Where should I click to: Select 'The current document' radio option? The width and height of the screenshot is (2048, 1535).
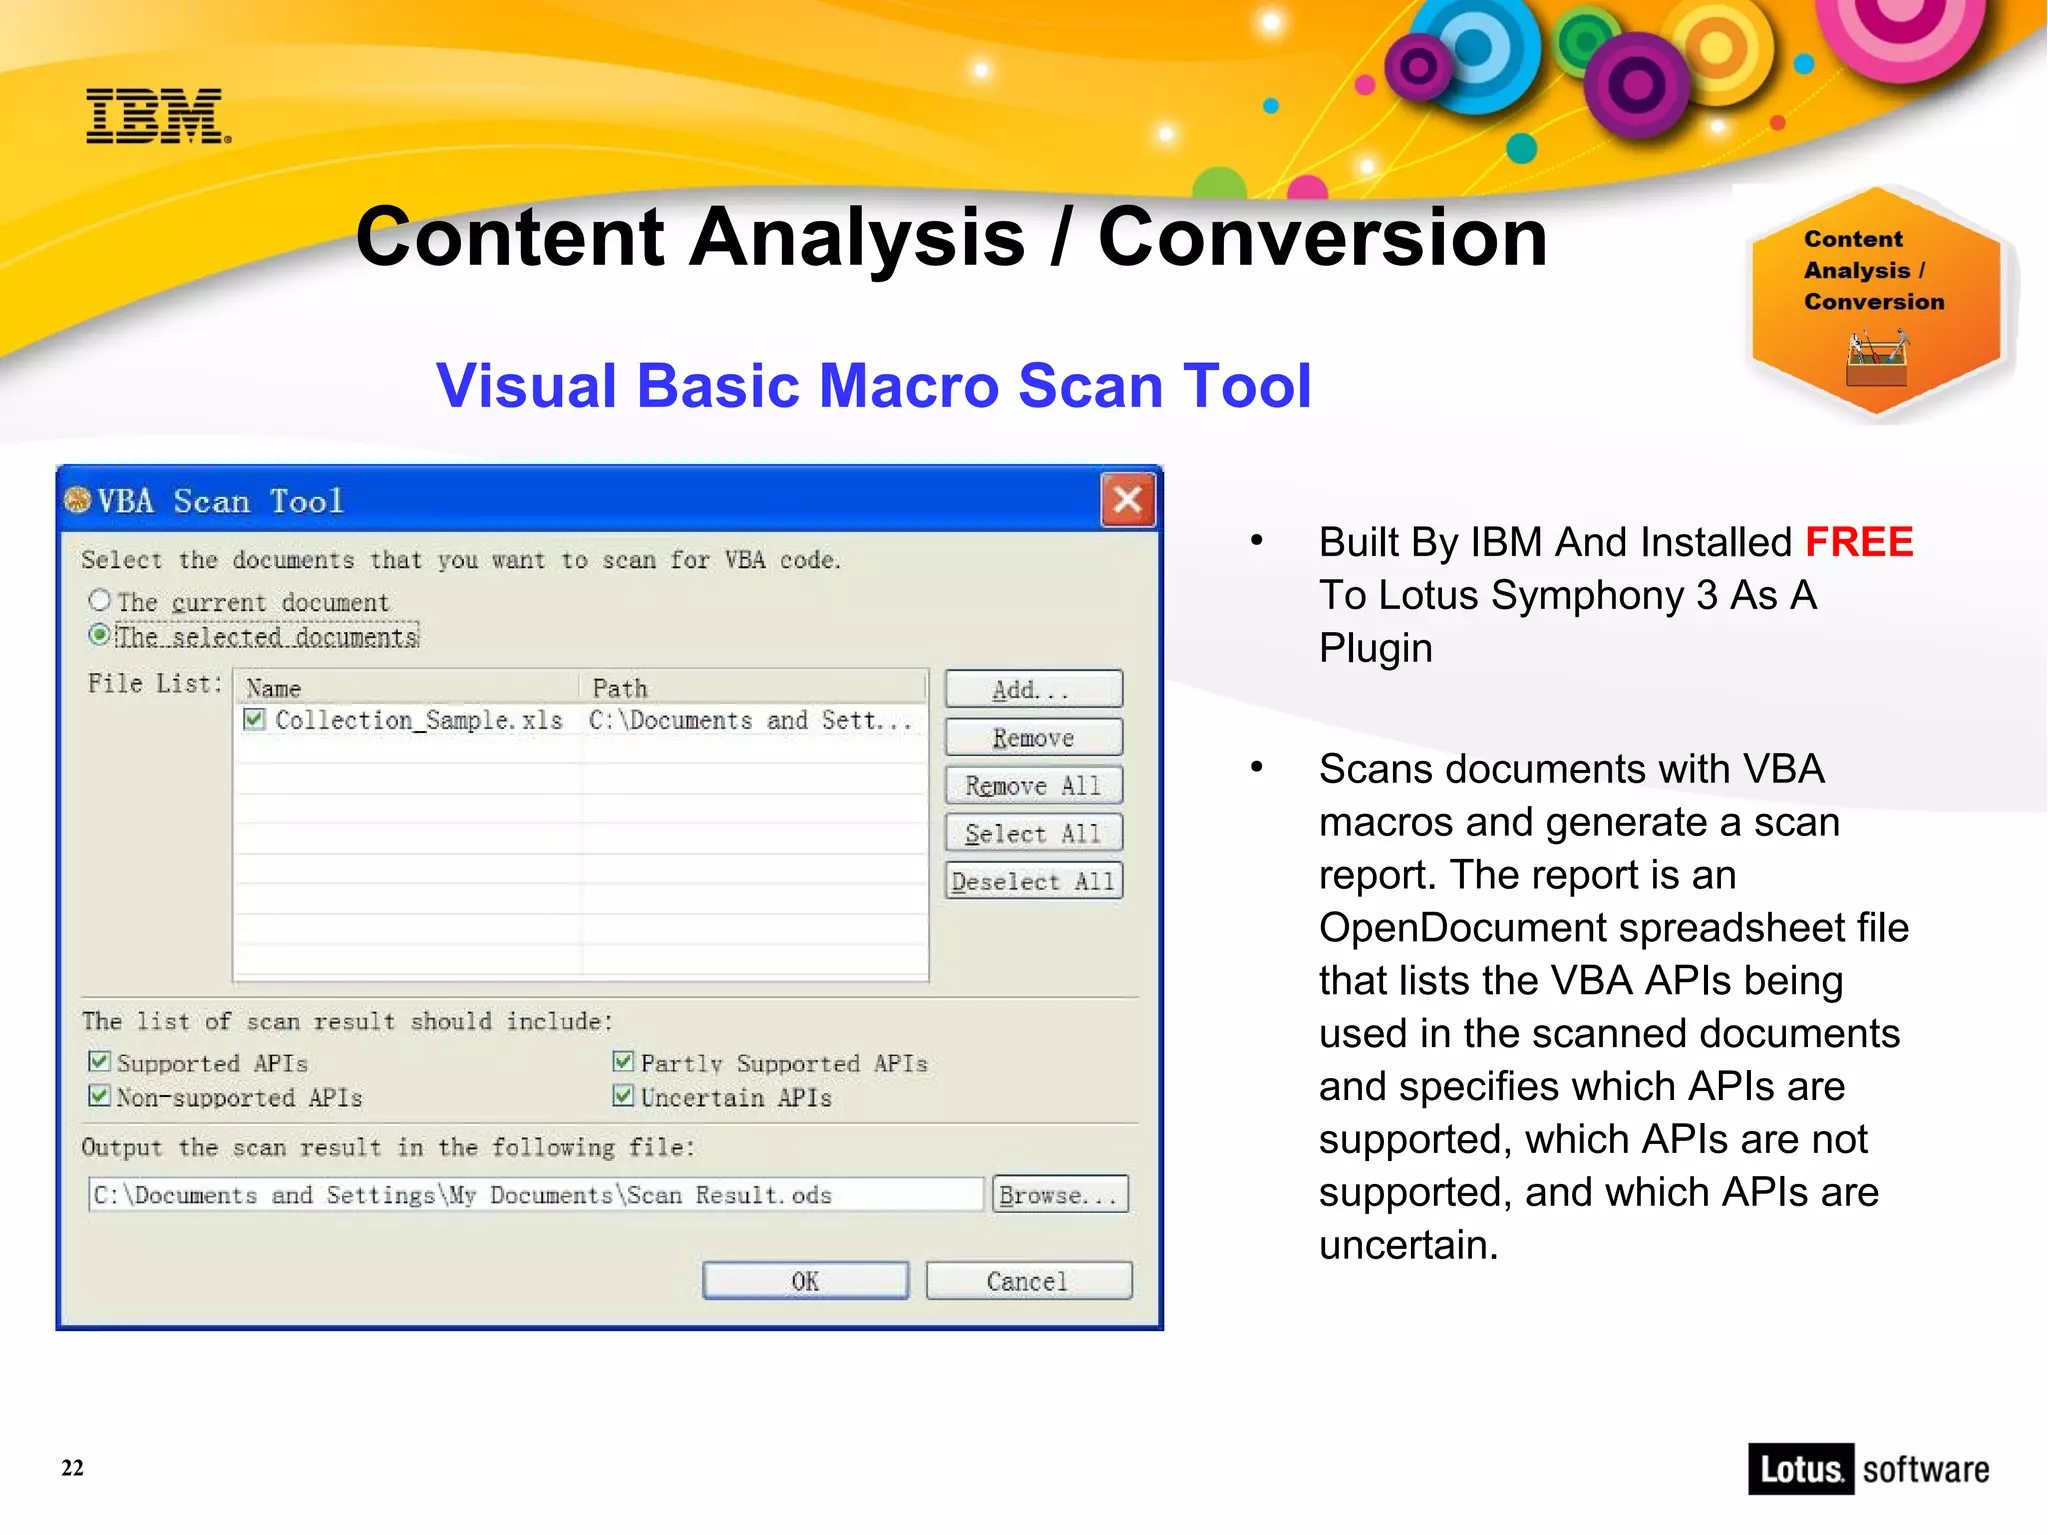[x=100, y=601]
